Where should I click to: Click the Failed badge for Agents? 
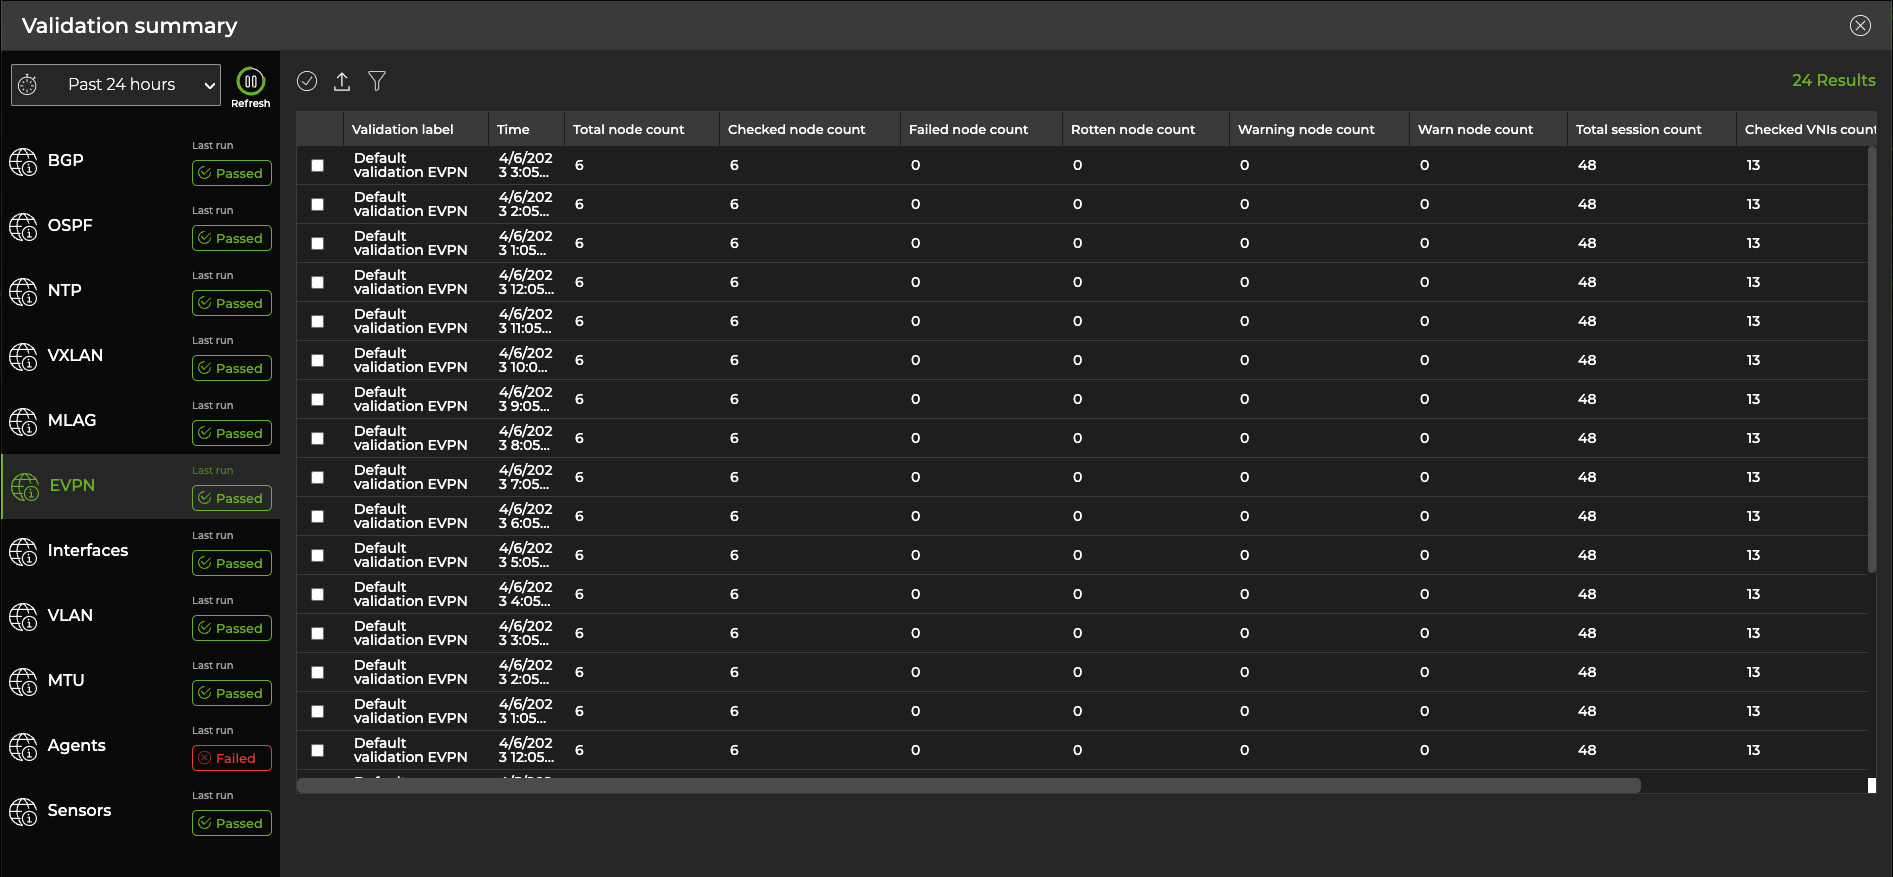231,758
